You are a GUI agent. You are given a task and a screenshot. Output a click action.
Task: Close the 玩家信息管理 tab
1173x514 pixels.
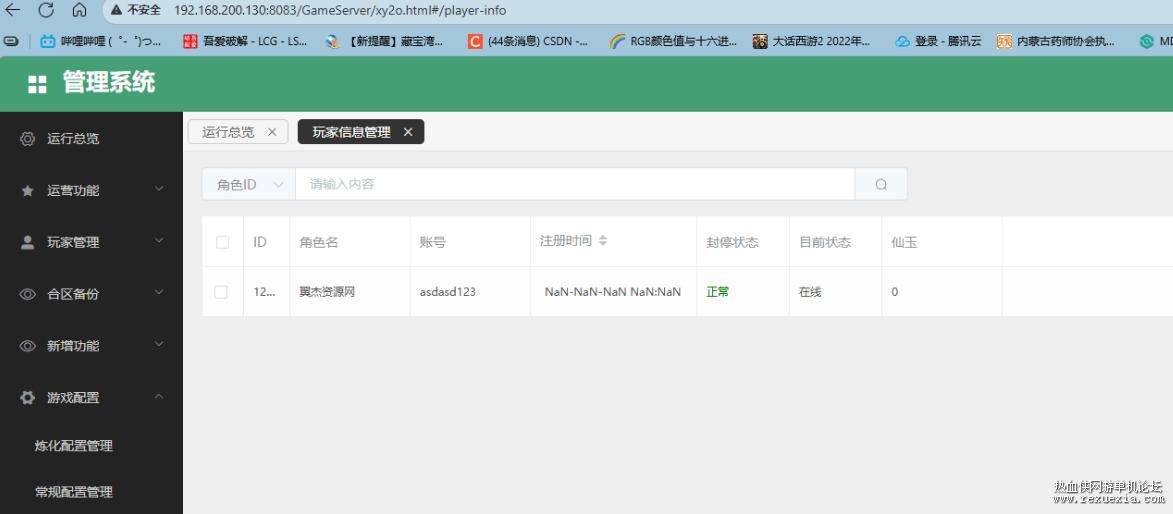408,132
